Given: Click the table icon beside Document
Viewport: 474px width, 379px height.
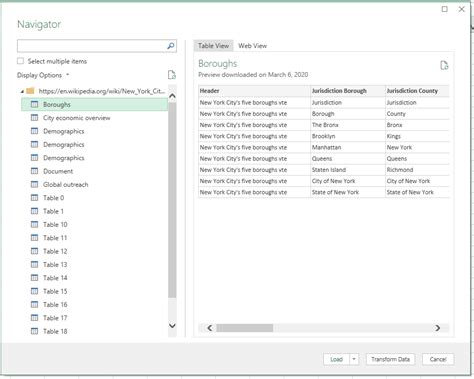Looking at the screenshot, I should point(34,171).
